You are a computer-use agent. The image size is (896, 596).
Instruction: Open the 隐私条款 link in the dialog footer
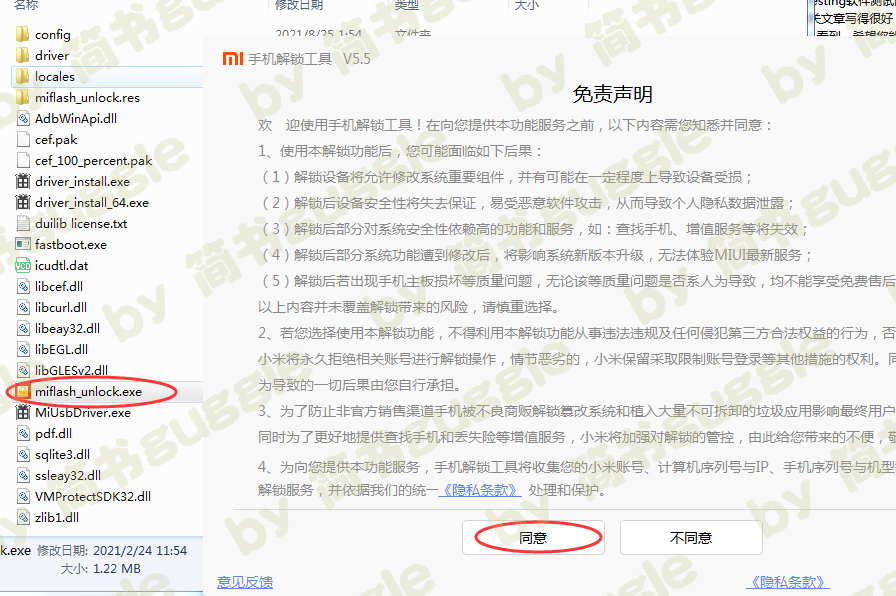click(x=787, y=582)
